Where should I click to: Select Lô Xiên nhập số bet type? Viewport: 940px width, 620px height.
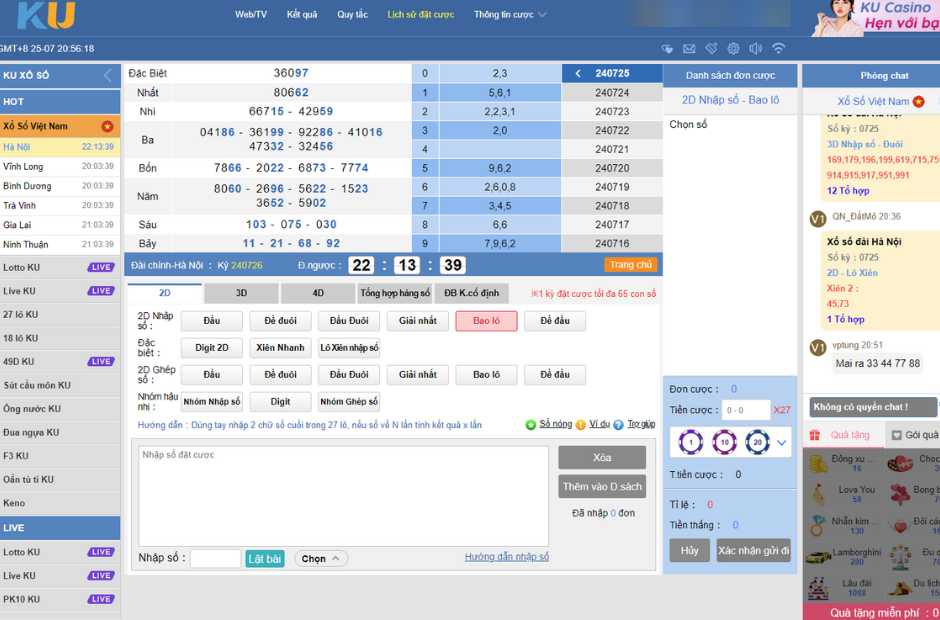[349, 348]
